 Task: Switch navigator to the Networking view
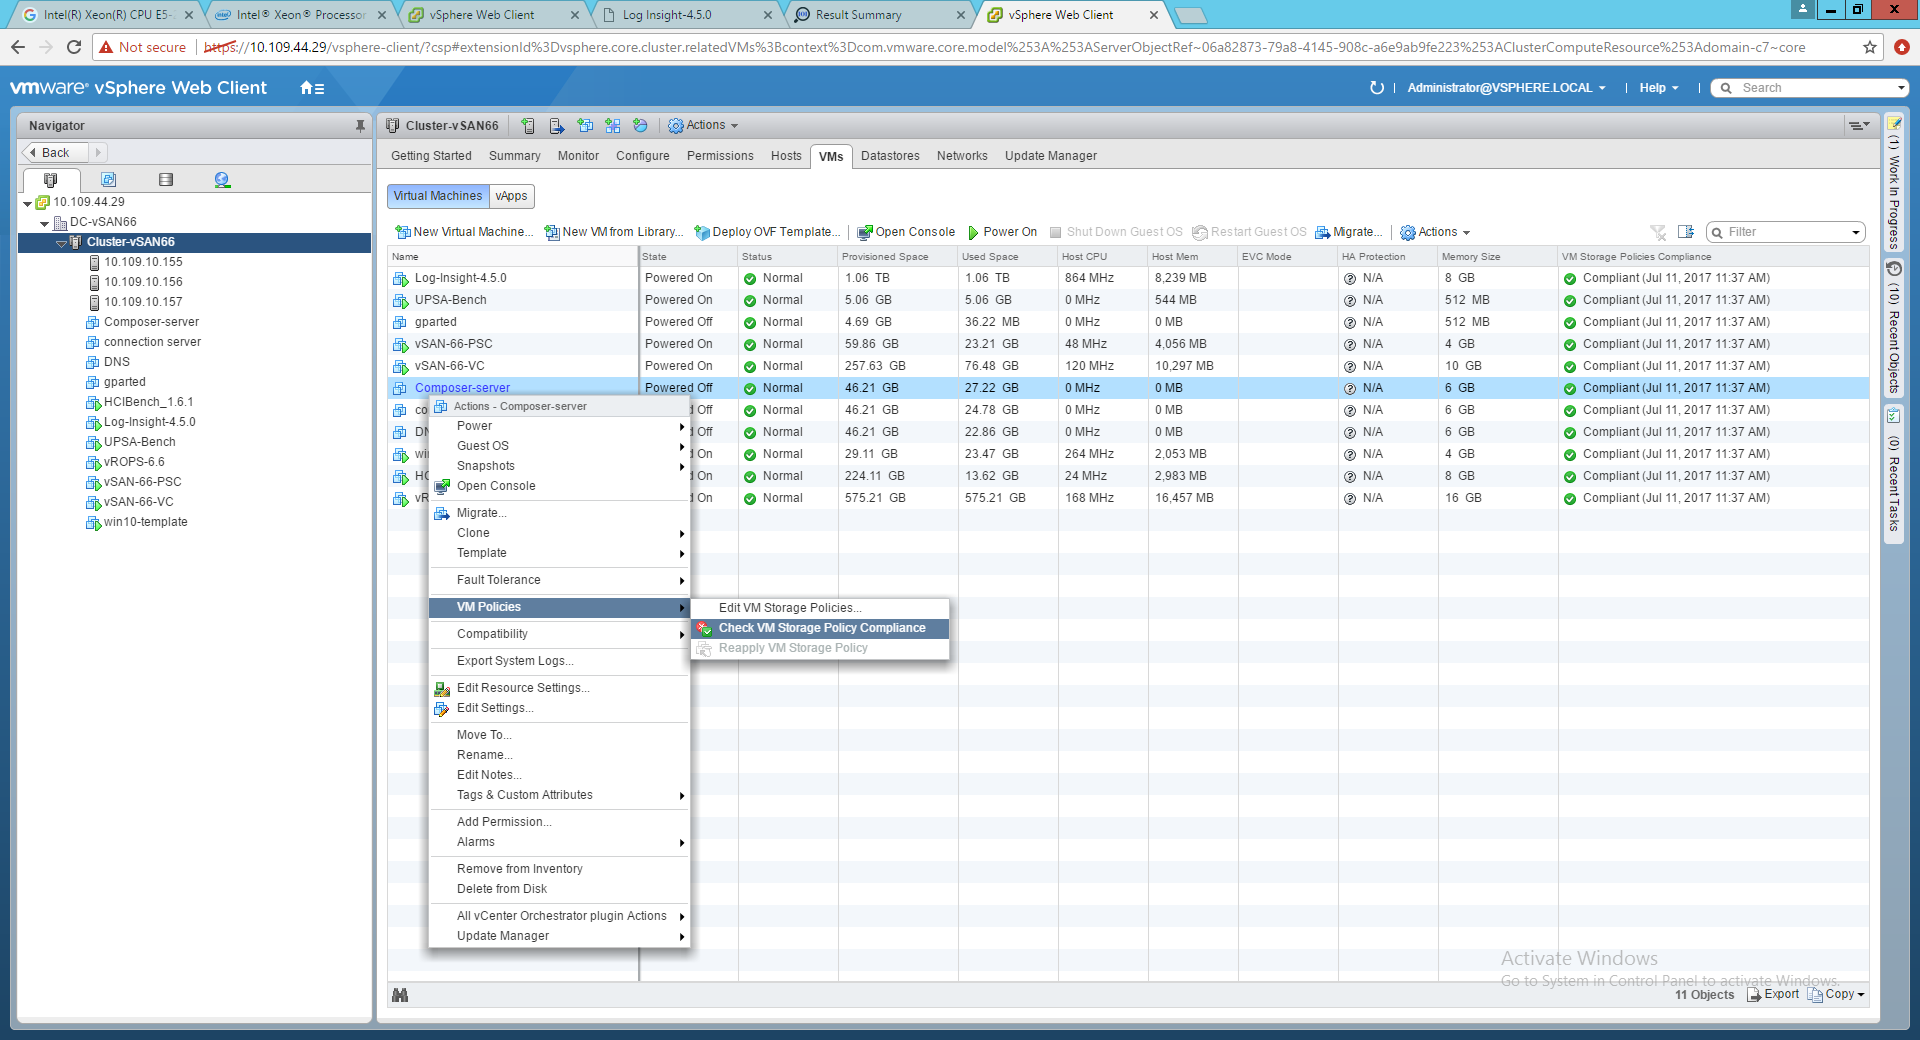[222, 180]
